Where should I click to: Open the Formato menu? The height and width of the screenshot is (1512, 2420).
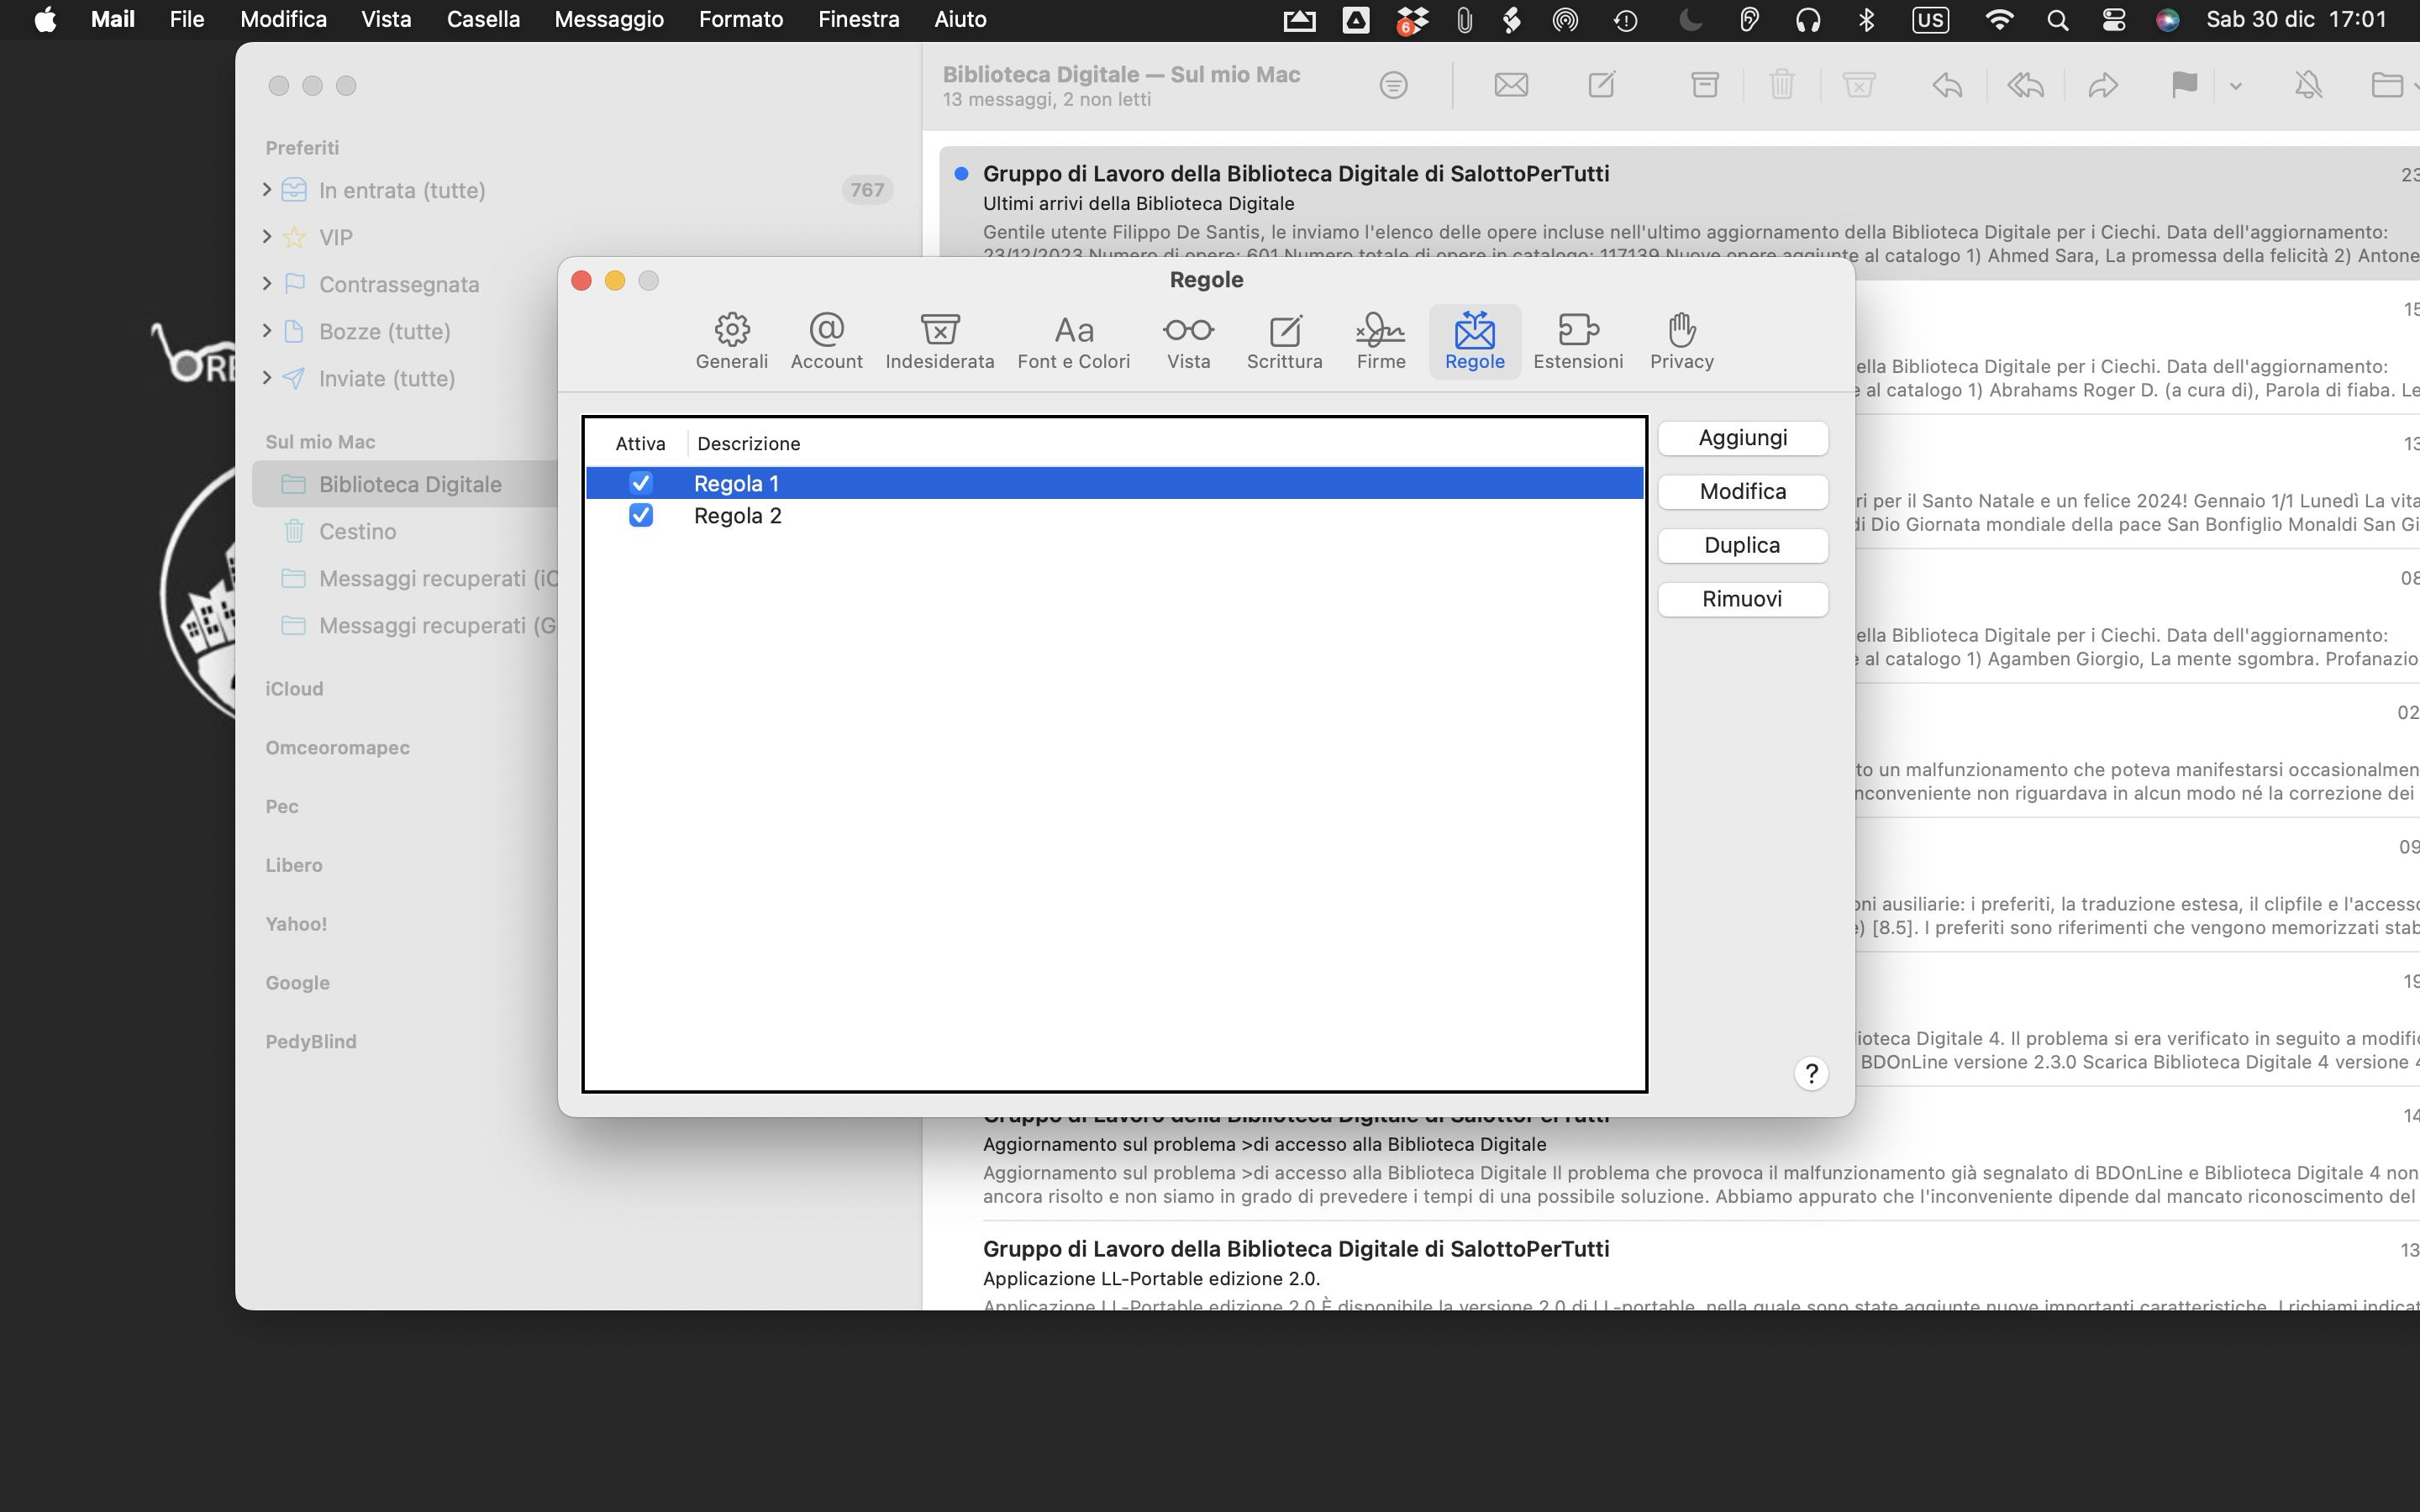[x=740, y=19]
